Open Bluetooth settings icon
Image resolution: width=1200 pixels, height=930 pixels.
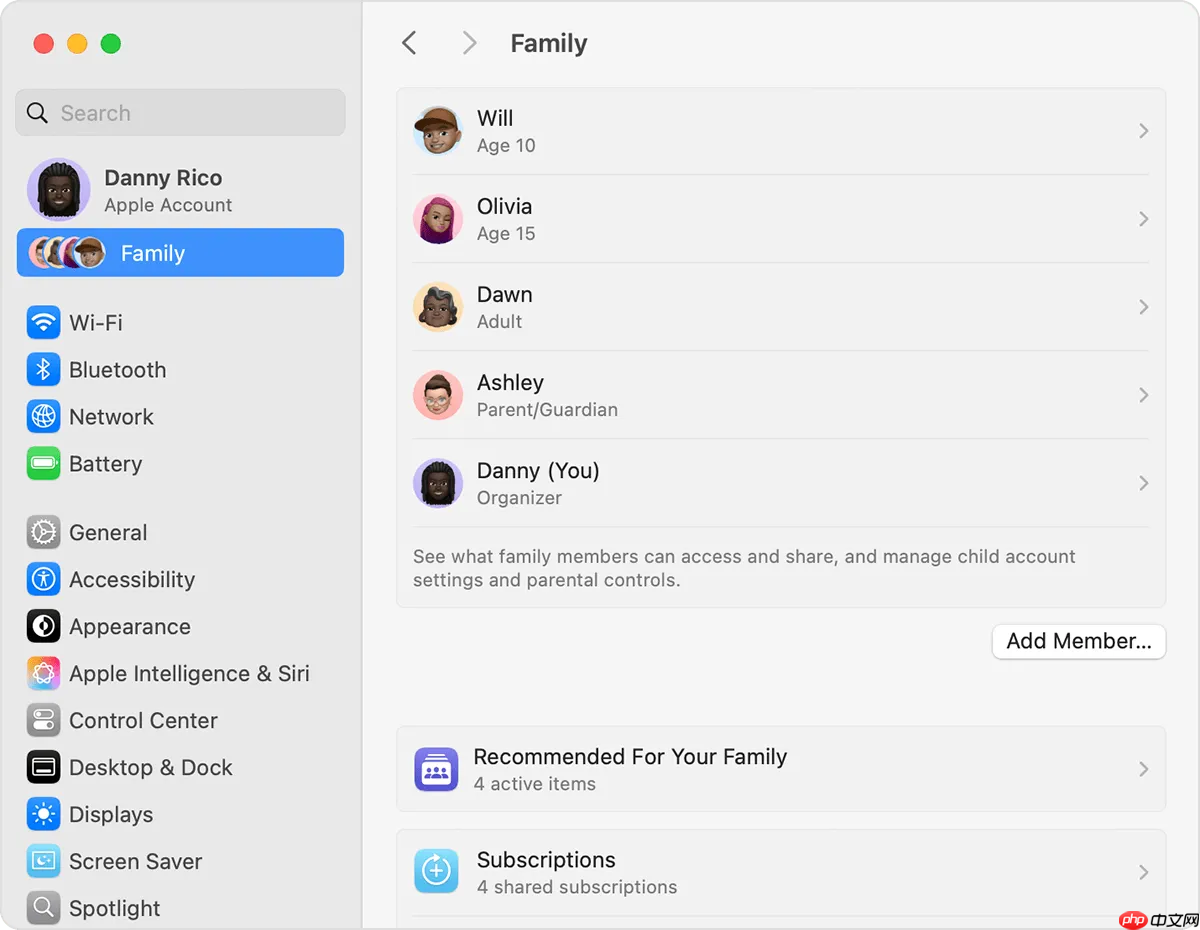pos(43,370)
